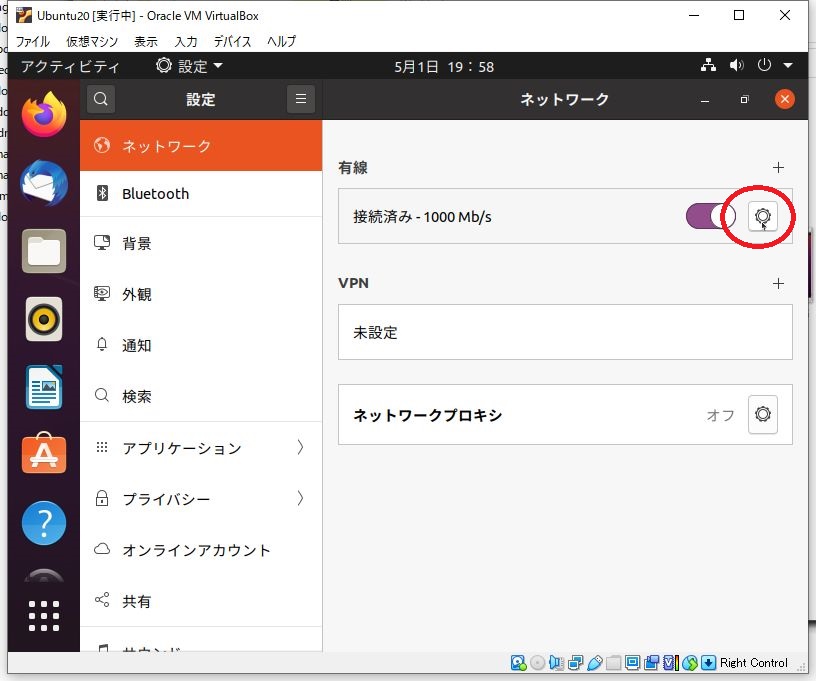Image resolution: width=816 pixels, height=681 pixels.
Task: Click the volume icon in top panel
Action: (x=736, y=66)
